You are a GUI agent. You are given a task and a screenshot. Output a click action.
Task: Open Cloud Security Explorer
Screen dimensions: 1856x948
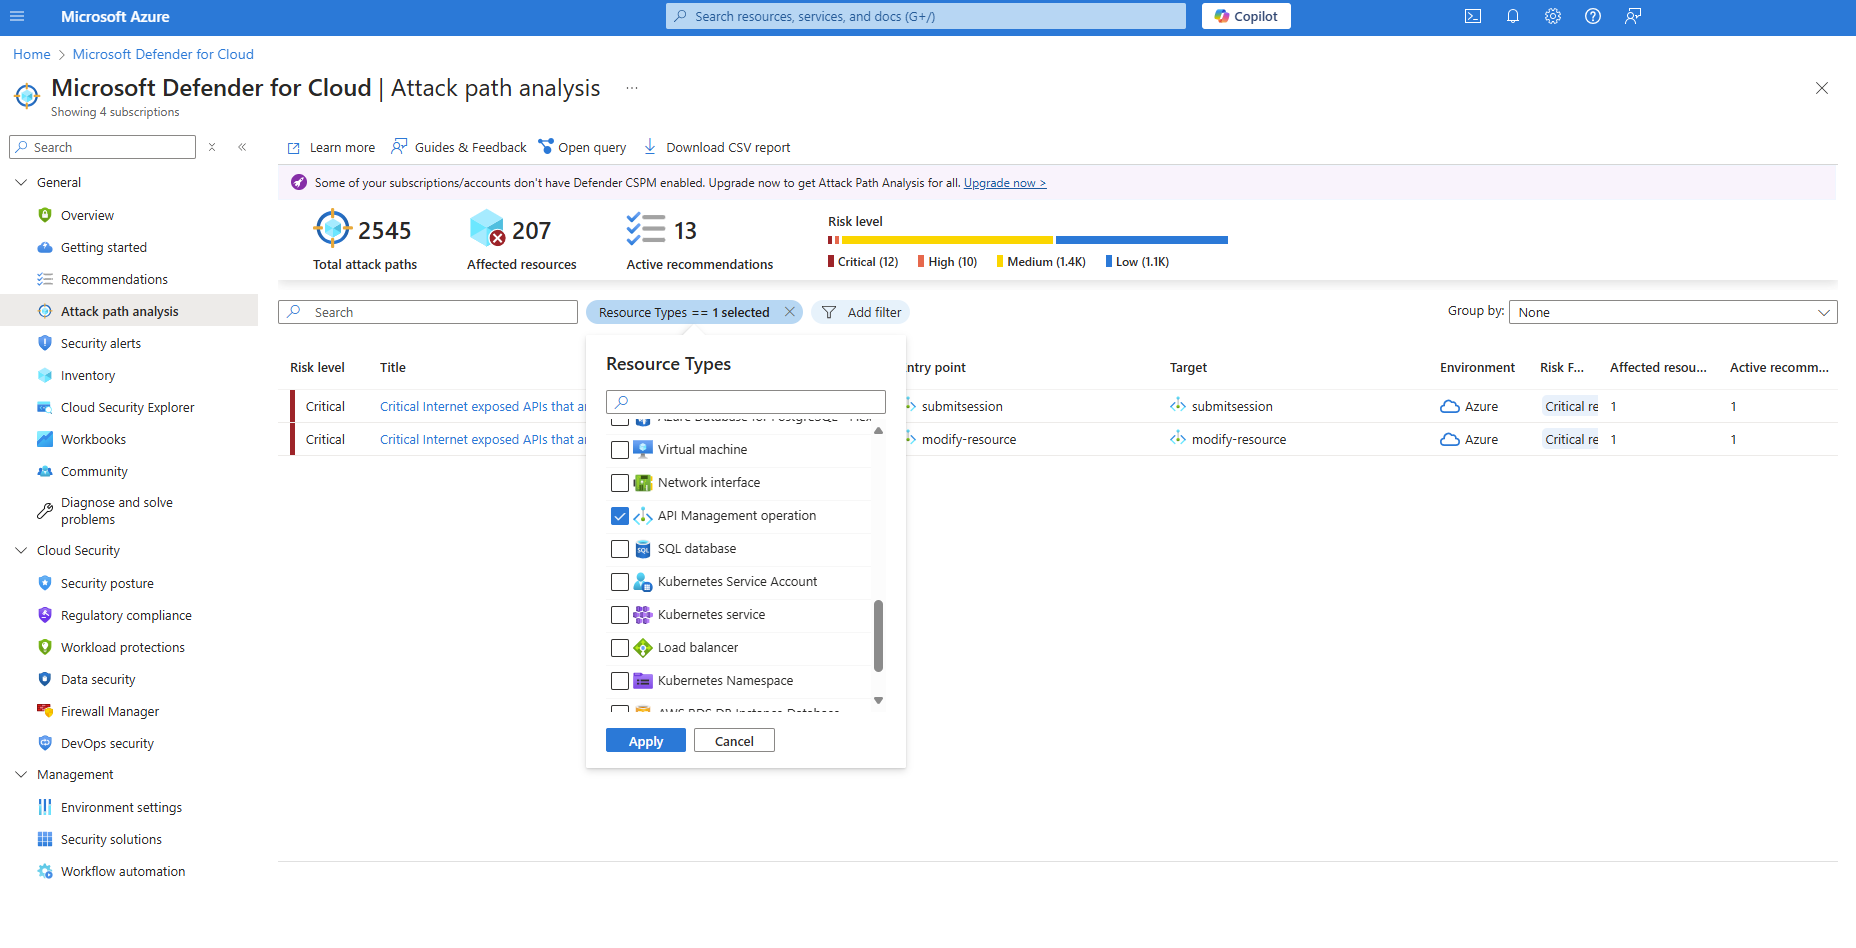[127, 407]
